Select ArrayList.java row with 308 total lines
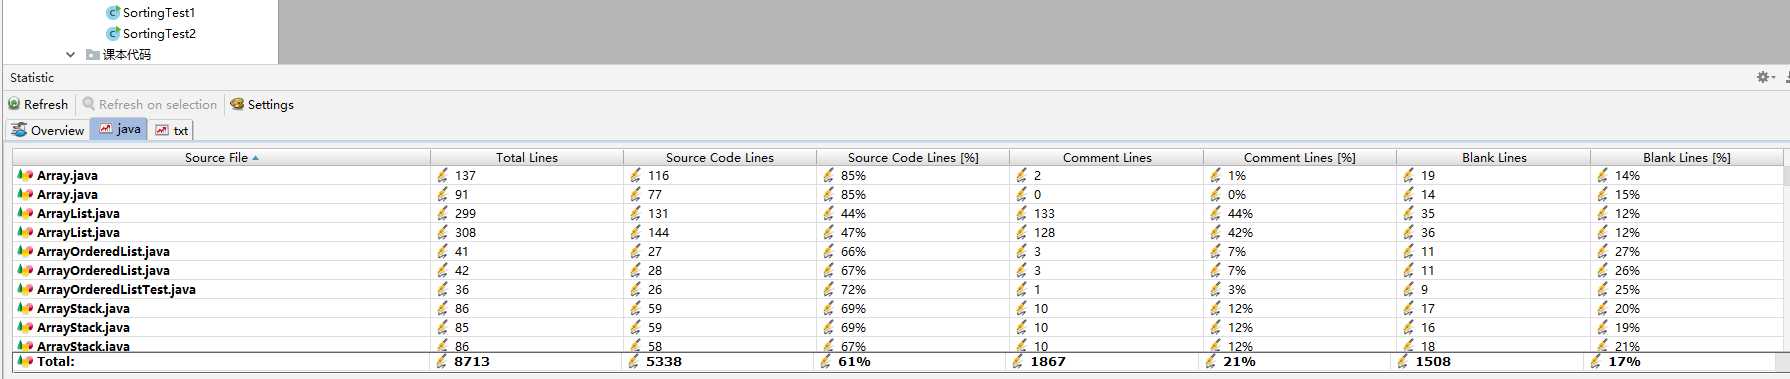This screenshot has height=379, width=1790. click(897, 232)
